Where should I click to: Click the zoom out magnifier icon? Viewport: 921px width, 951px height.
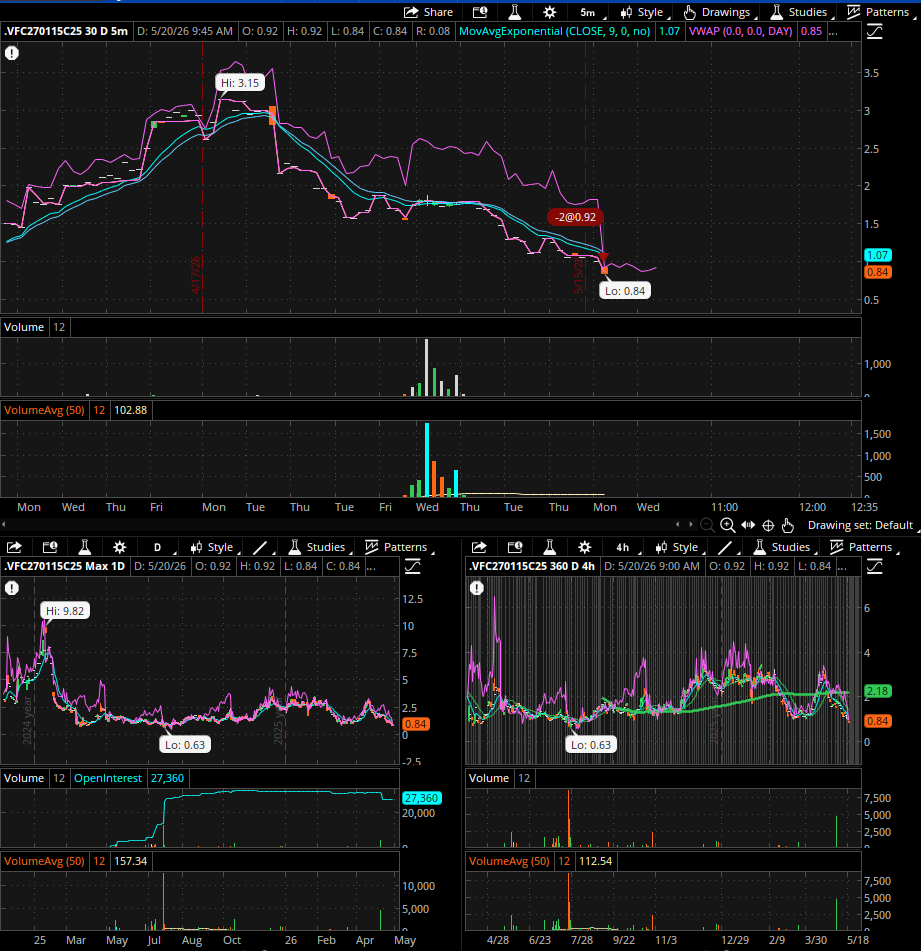(707, 525)
